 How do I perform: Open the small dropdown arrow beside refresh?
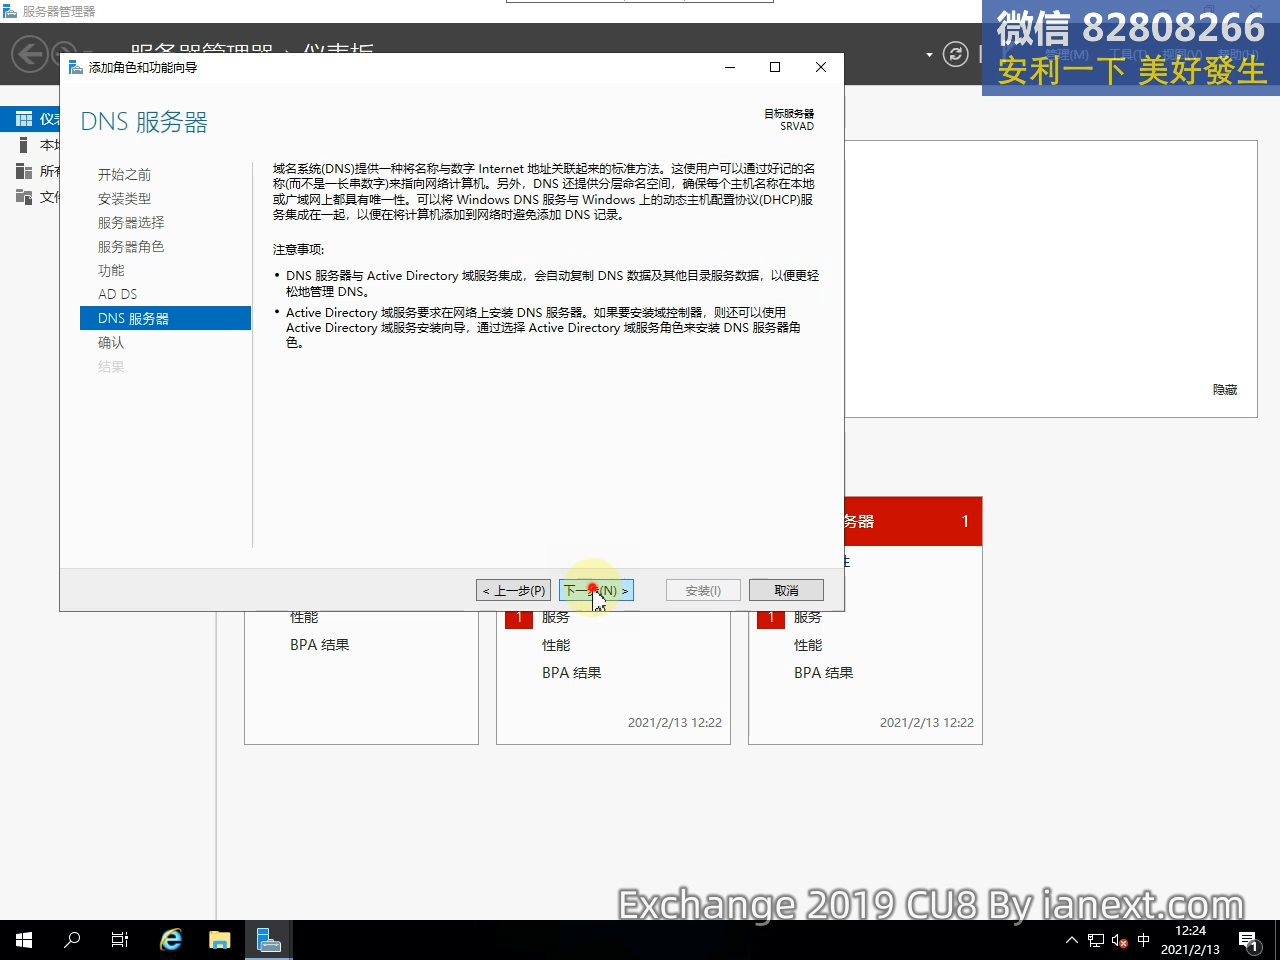tap(929, 55)
